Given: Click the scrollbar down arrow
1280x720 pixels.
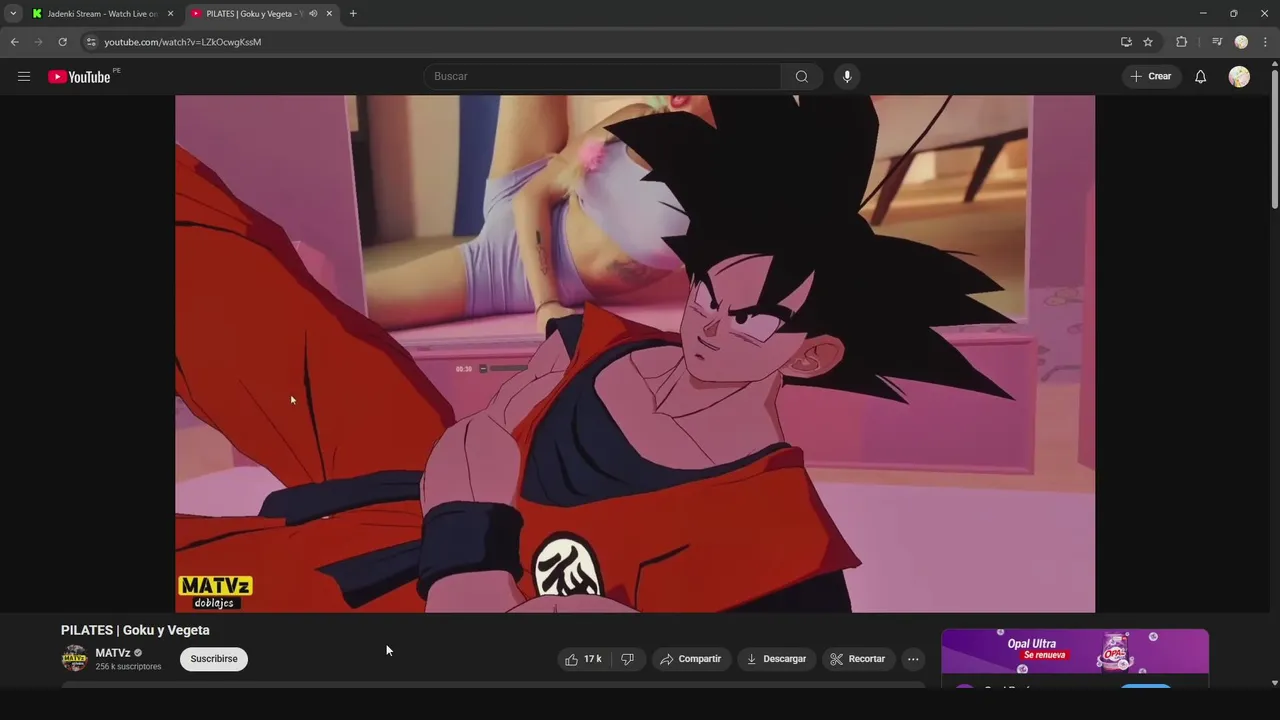Looking at the screenshot, I should [1275, 683].
